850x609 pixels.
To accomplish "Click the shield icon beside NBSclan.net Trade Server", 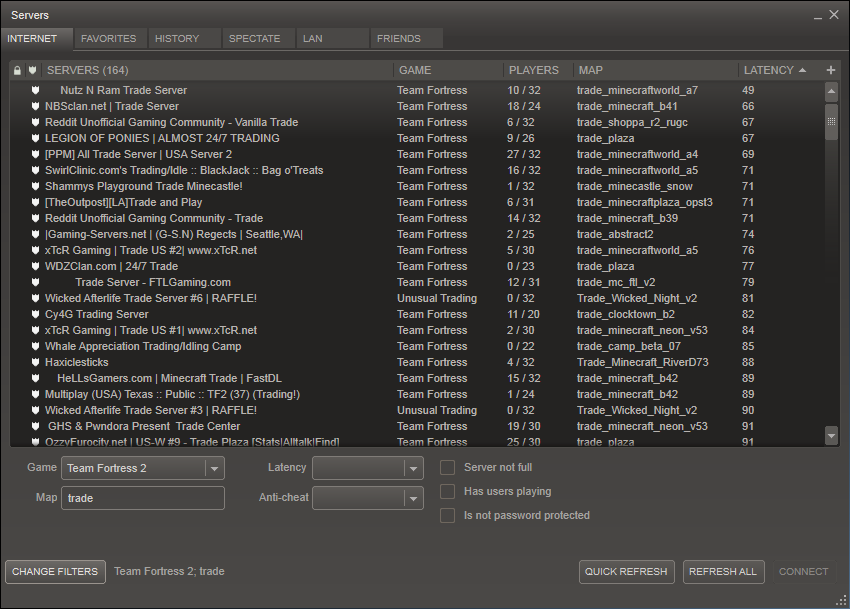I will pyautogui.click(x=35, y=106).
